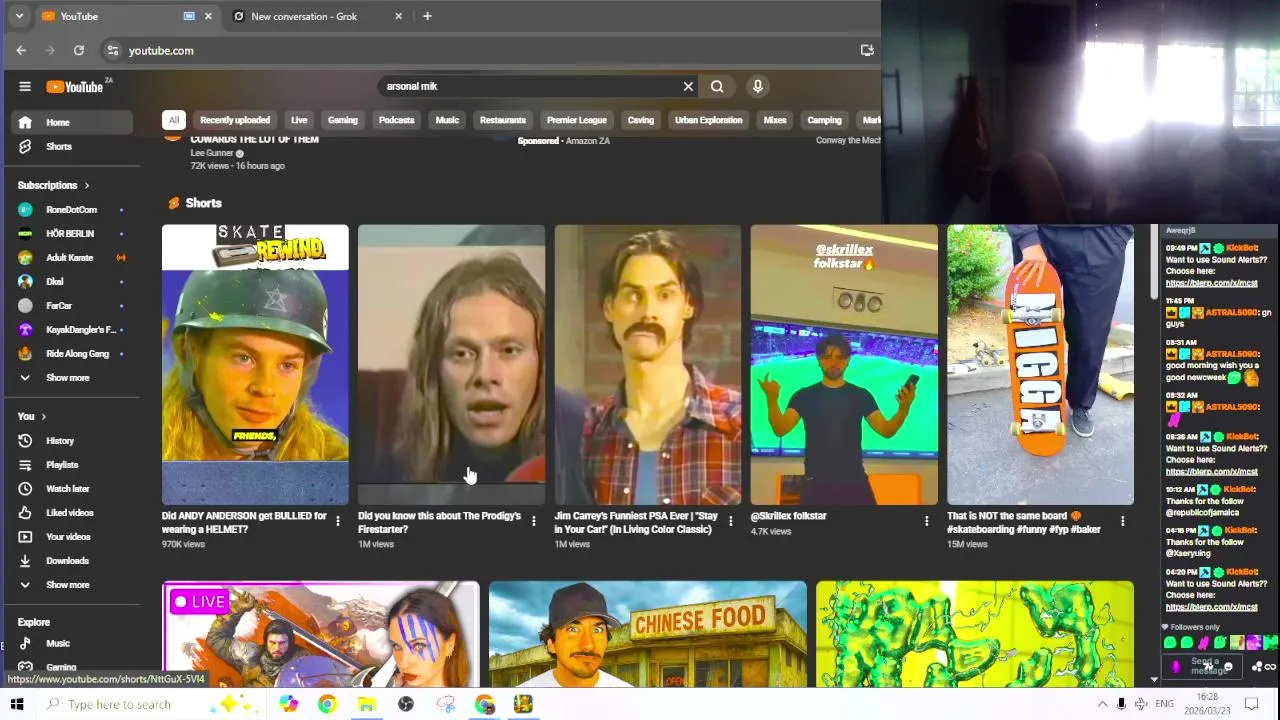The image size is (1280, 720).
Task: Go to Home in the sidebar
Action: pyautogui.click(x=70, y=122)
